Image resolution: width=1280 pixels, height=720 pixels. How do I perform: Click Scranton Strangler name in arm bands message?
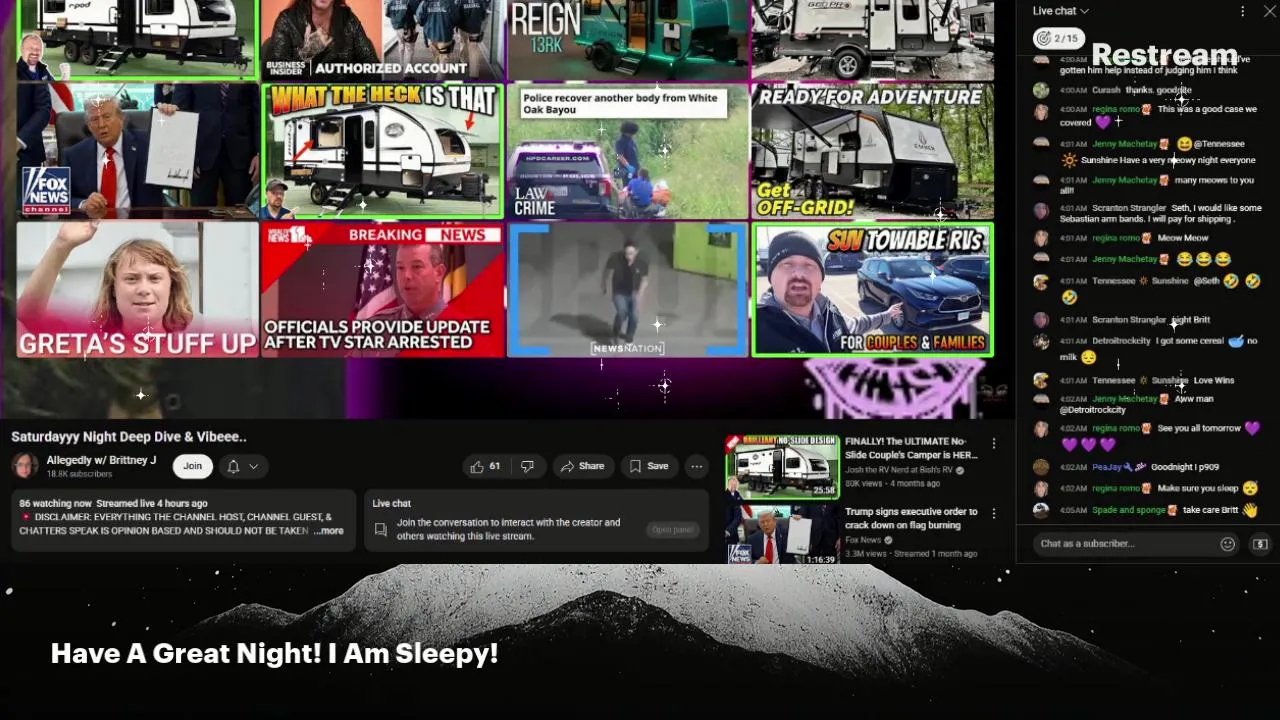(x=1129, y=208)
